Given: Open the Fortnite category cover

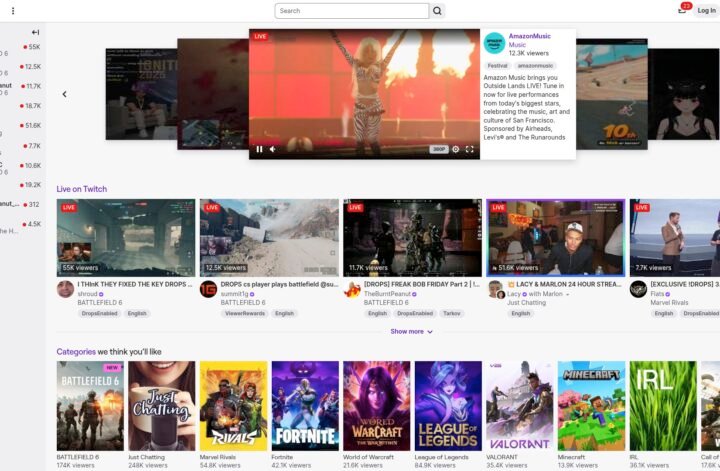Looking at the screenshot, I should point(305,406).
